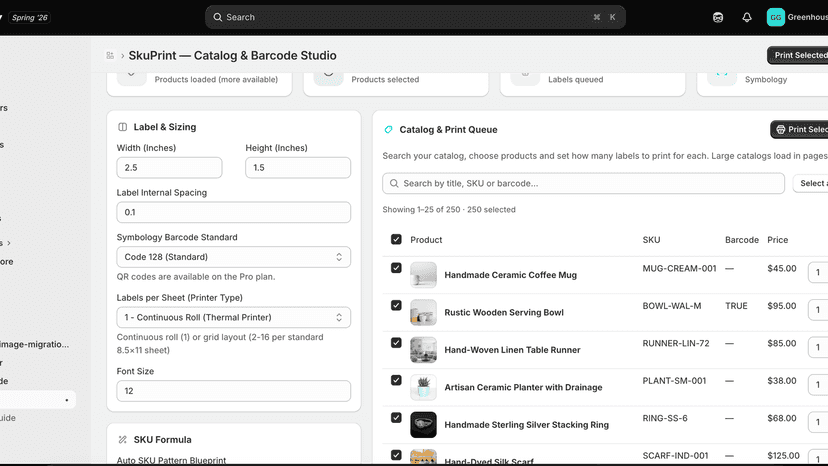828x466 pixels.
Task: Click the apps breadcrumb icon beside SkuPrint
Action: point(110,55)
